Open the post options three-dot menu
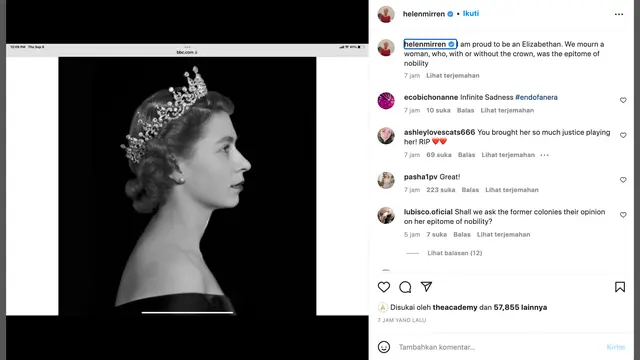The height and width of the screenshot is (360, 640). (x=619, y=14)
